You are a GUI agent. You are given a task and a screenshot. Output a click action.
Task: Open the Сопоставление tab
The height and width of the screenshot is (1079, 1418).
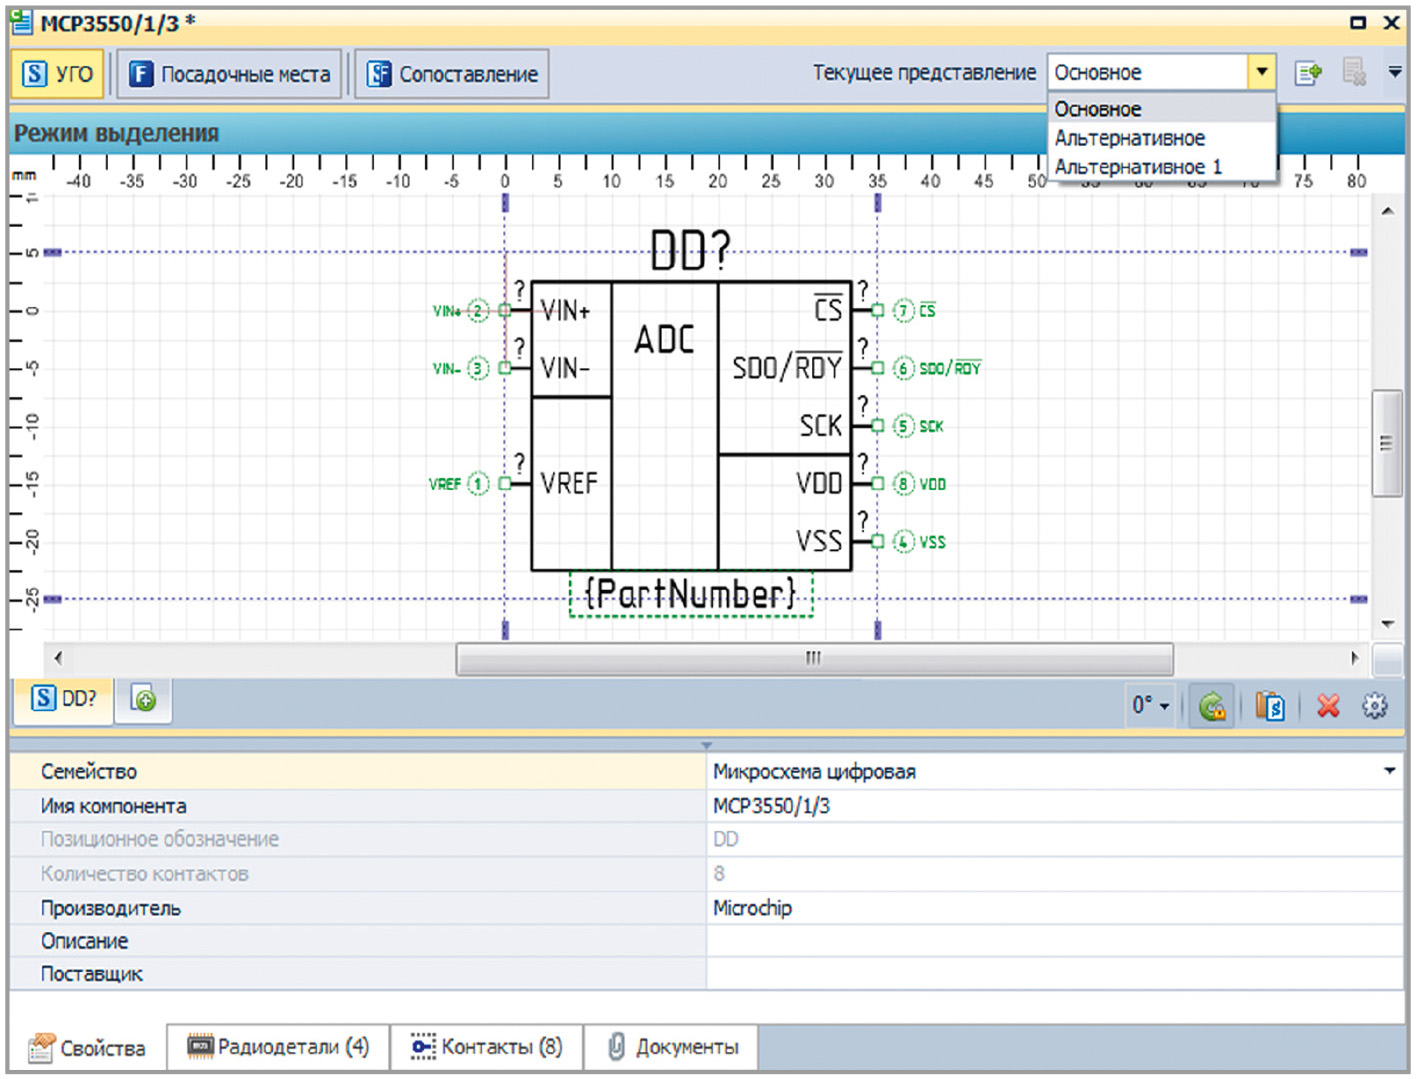tap(452, 74)
